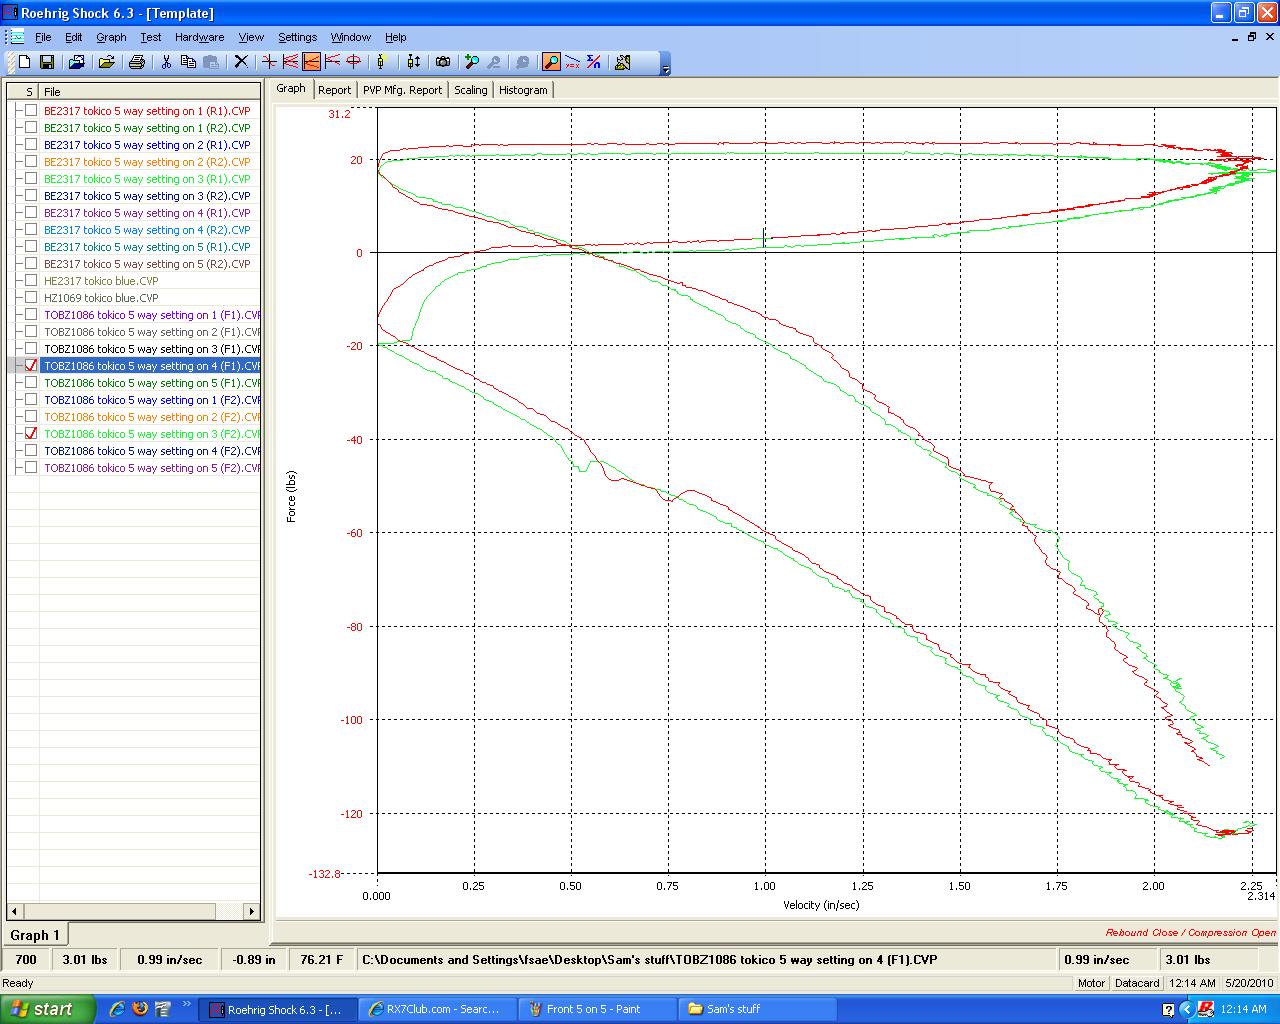Open the Hardware menu
1280x1024 pixels.
click(x=199, y=37)
